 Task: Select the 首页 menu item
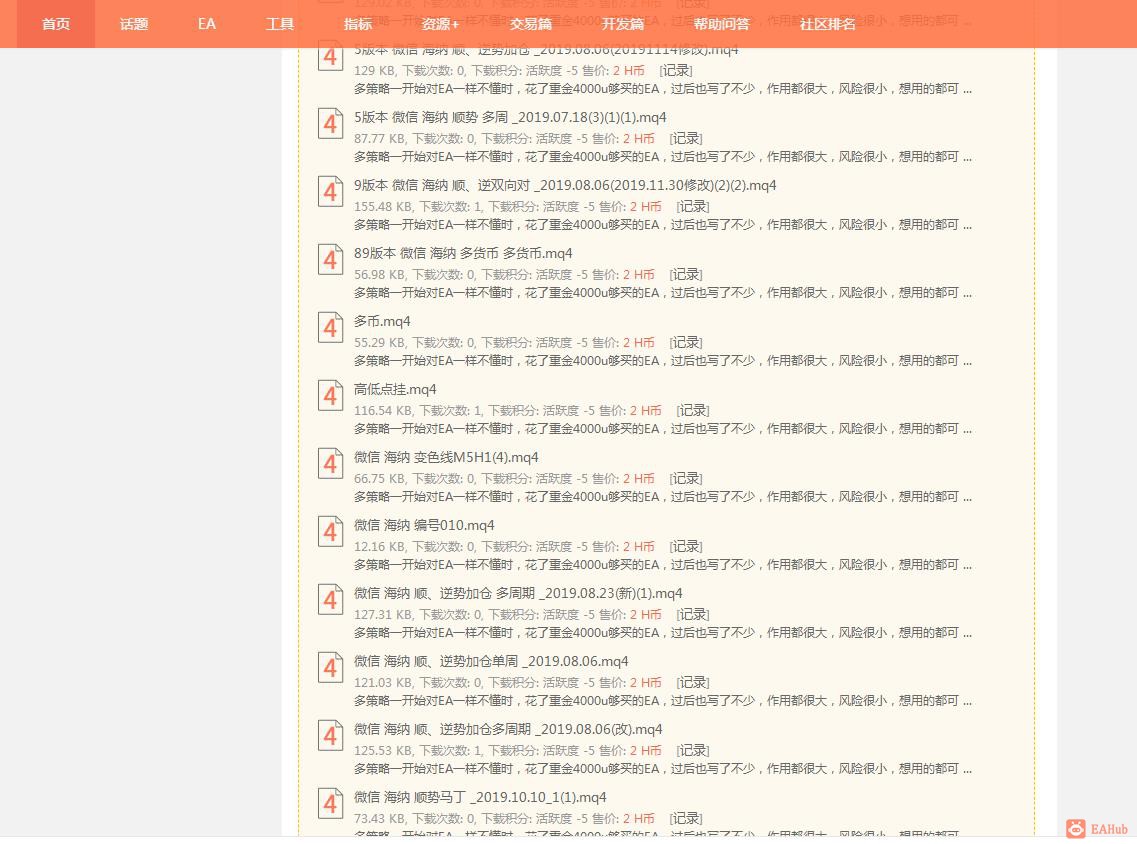55,24
